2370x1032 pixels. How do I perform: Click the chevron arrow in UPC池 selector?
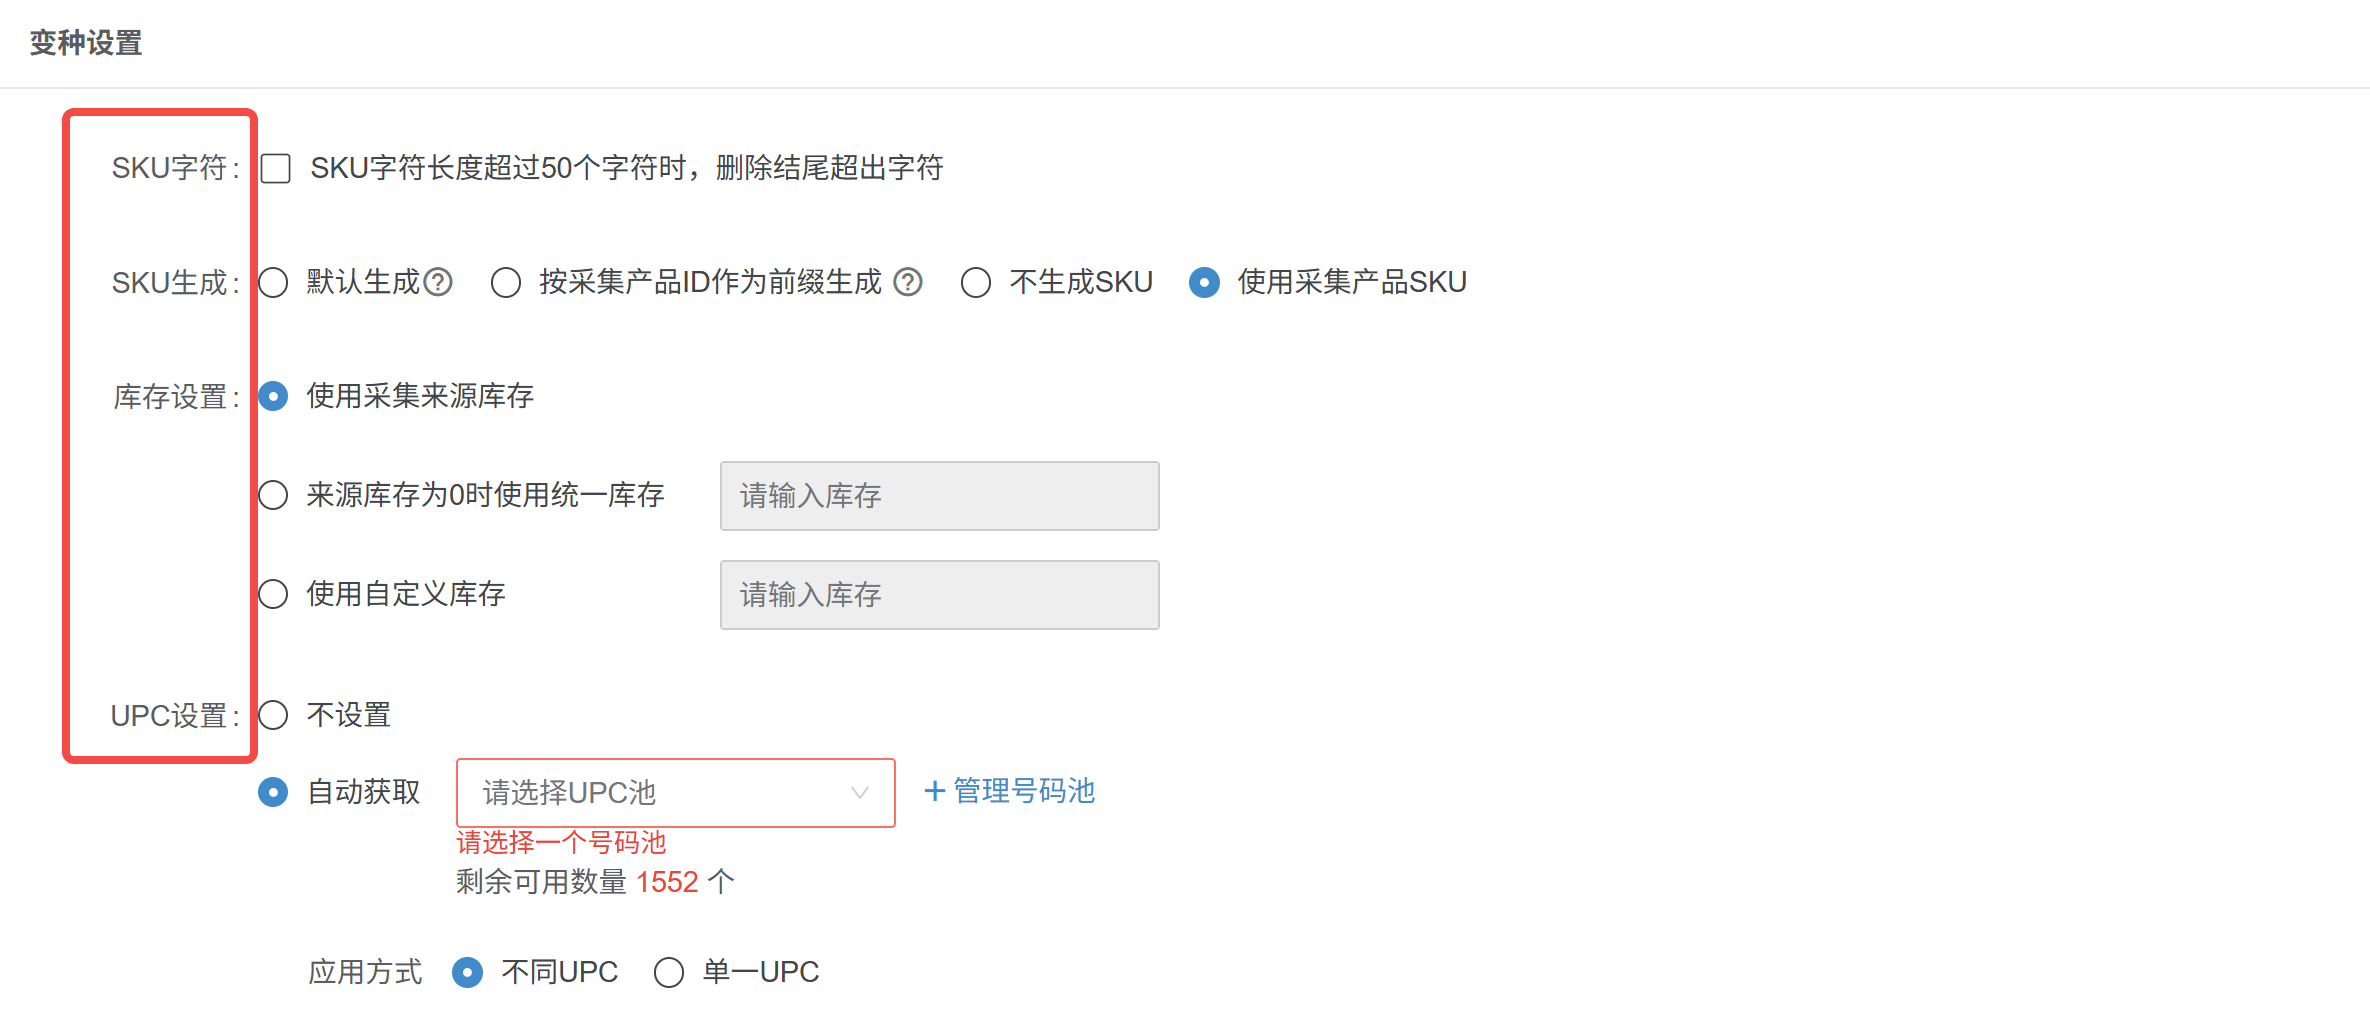(x=859, y=793)
